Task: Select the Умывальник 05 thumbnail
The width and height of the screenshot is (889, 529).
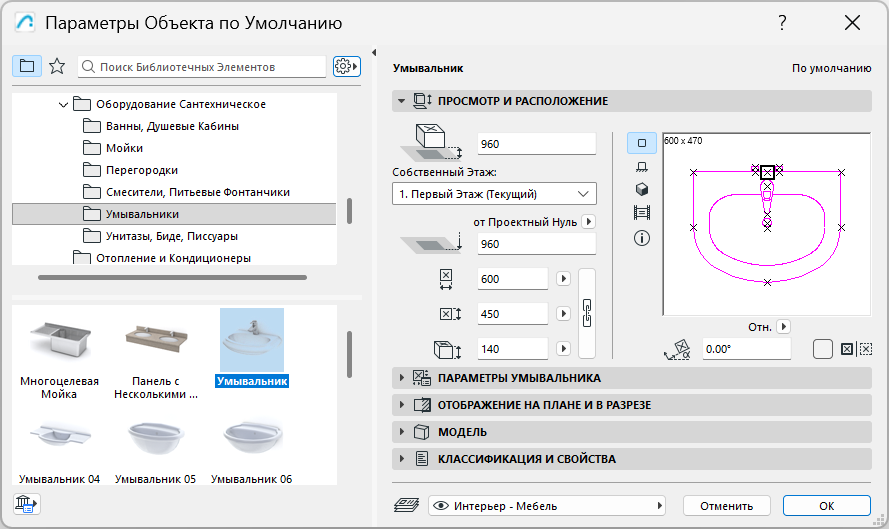Action: pyautogui.click(x=155, y=452)
